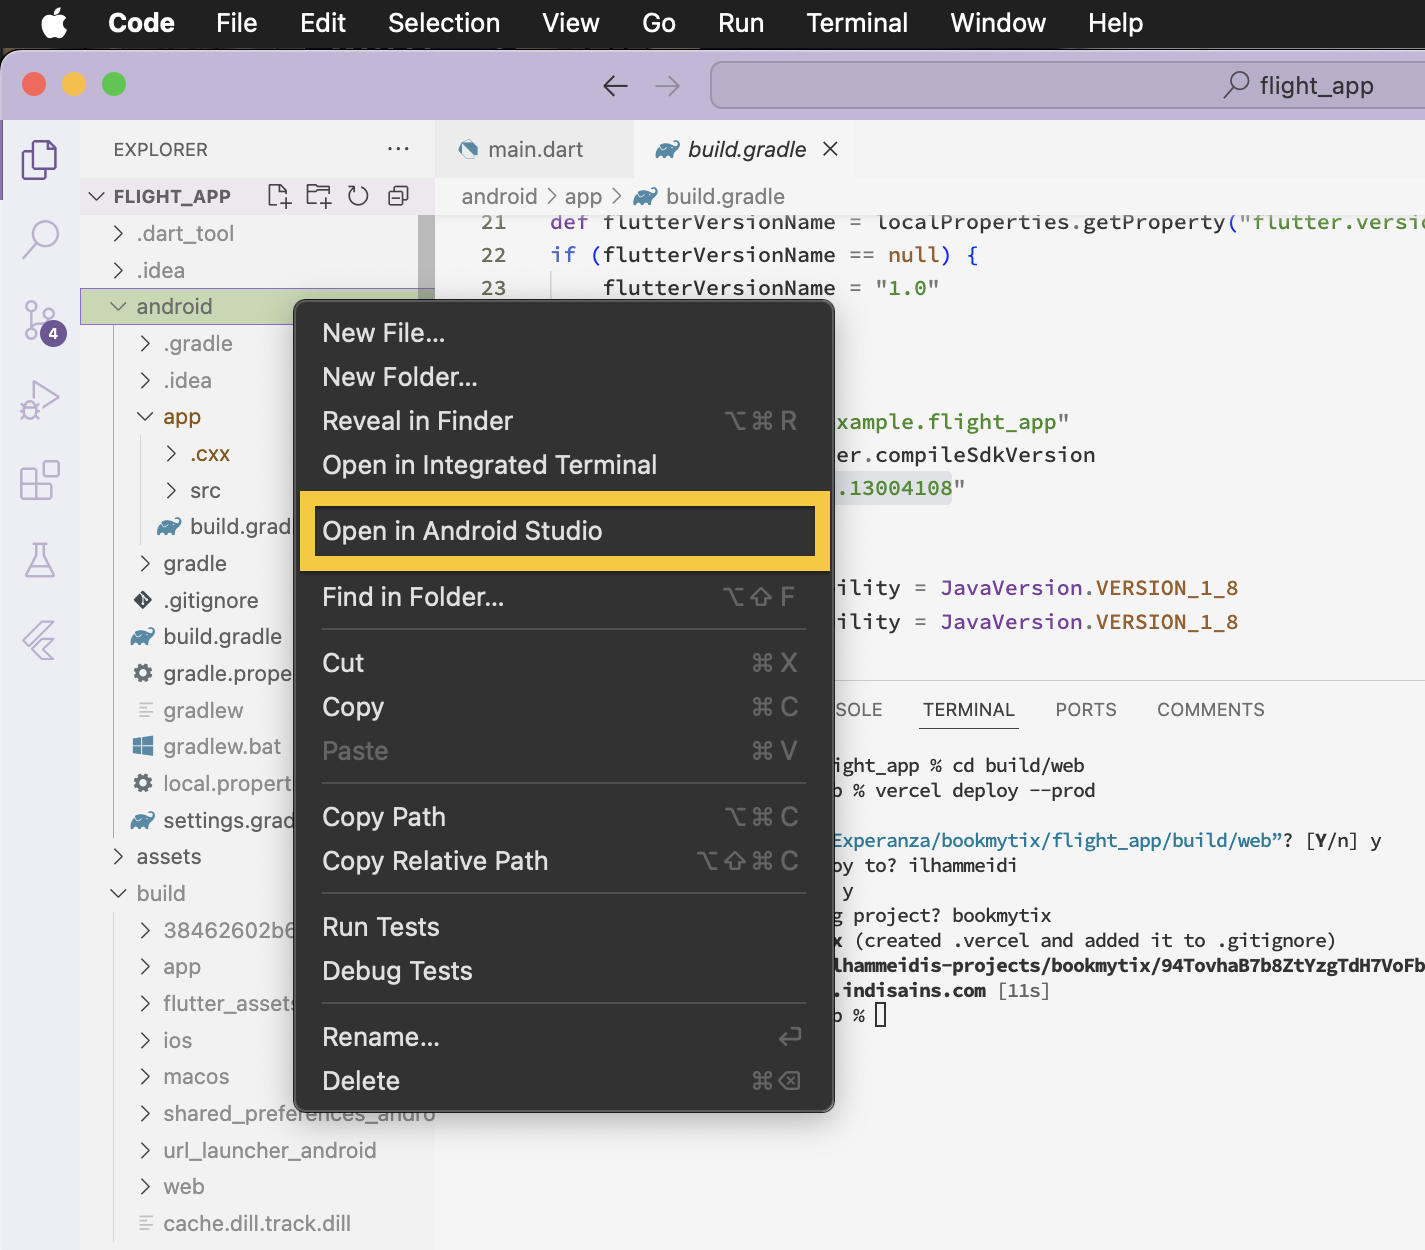Collapse the build folder

[161, 893]
